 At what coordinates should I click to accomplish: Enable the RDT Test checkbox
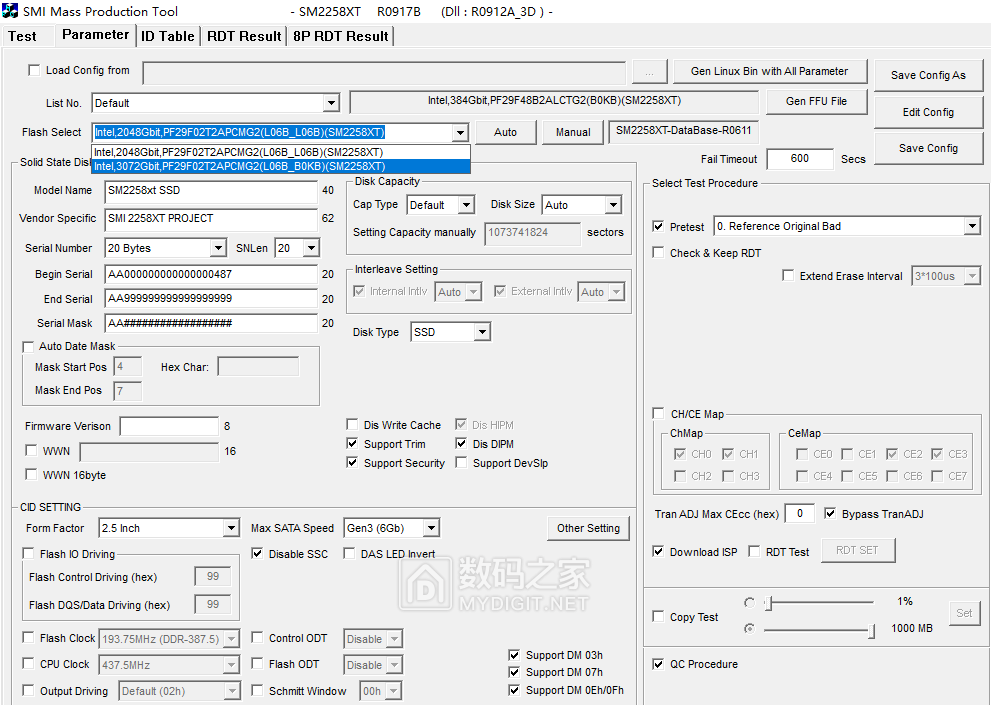(x=754, y=551)
